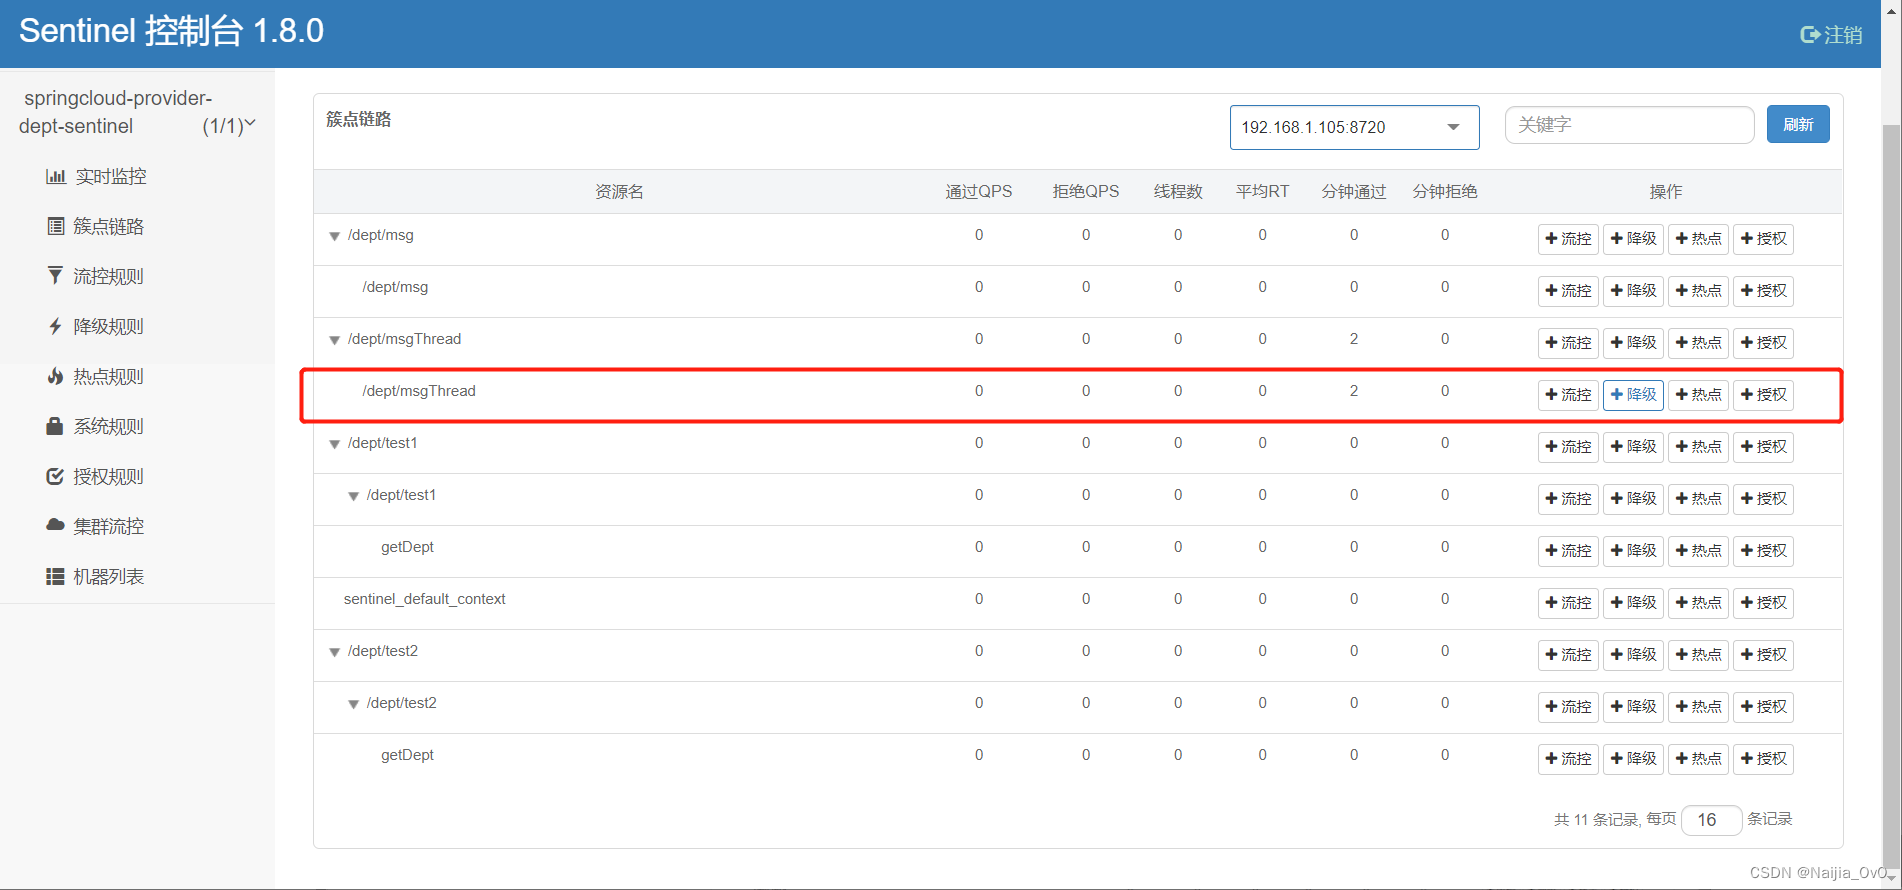Click the 关键字 search input field
The image size is (1902, 890).
[x=1629, y=125]
